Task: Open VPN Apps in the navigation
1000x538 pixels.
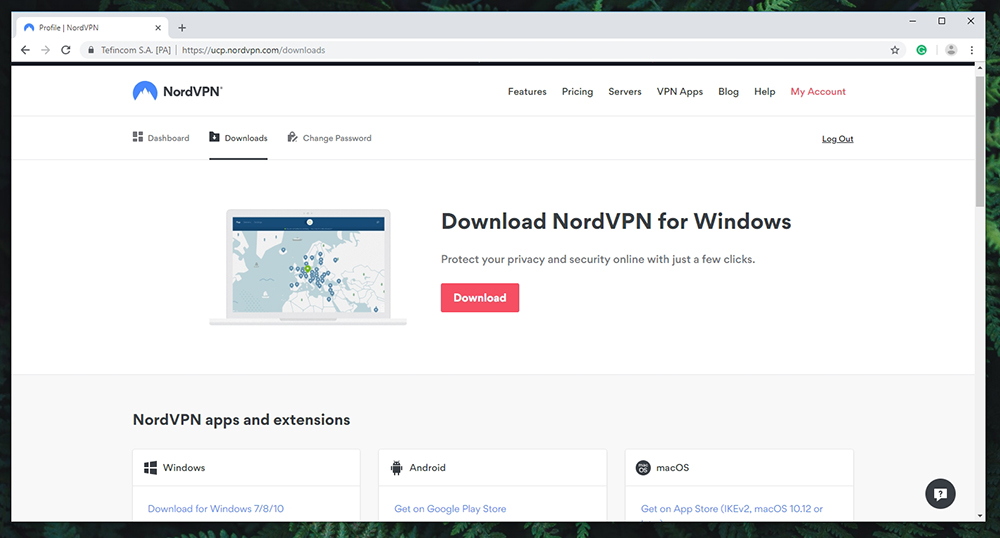Action: (680, 92)
